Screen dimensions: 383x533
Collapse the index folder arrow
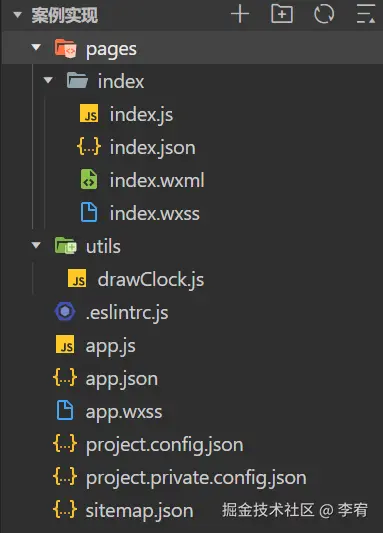[x=48, y=80]
